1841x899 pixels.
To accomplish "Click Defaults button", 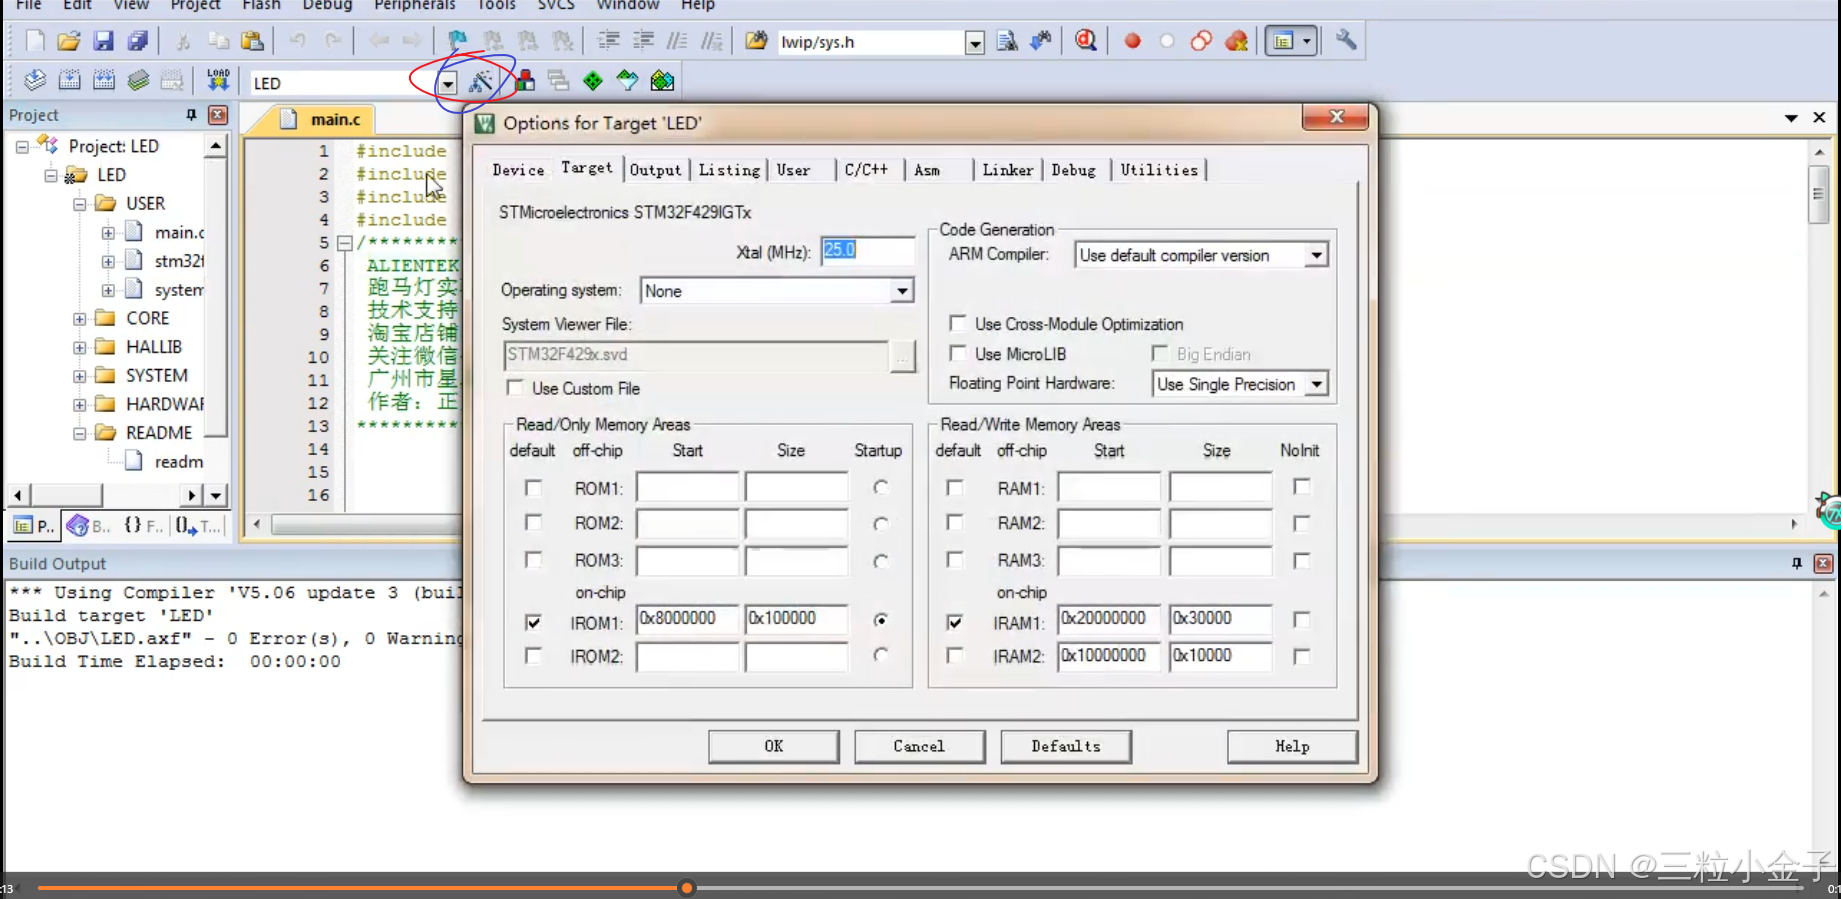I will [1066, 746].
